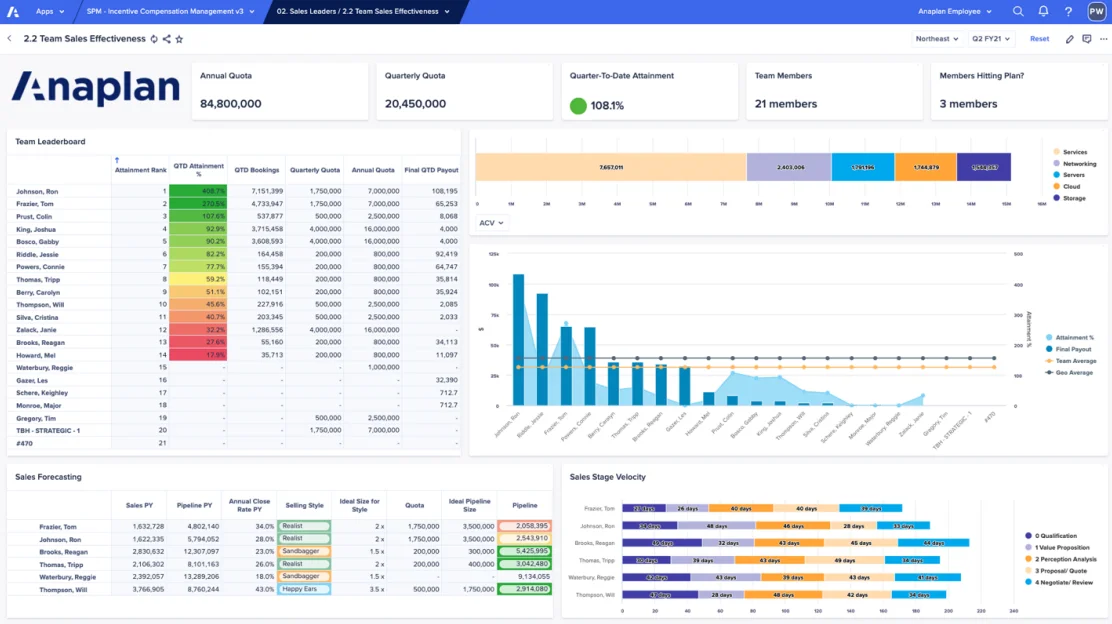Expand the ACV chart measure dropdown
The width and height of the screenshot is (1112, 624).
491,223
